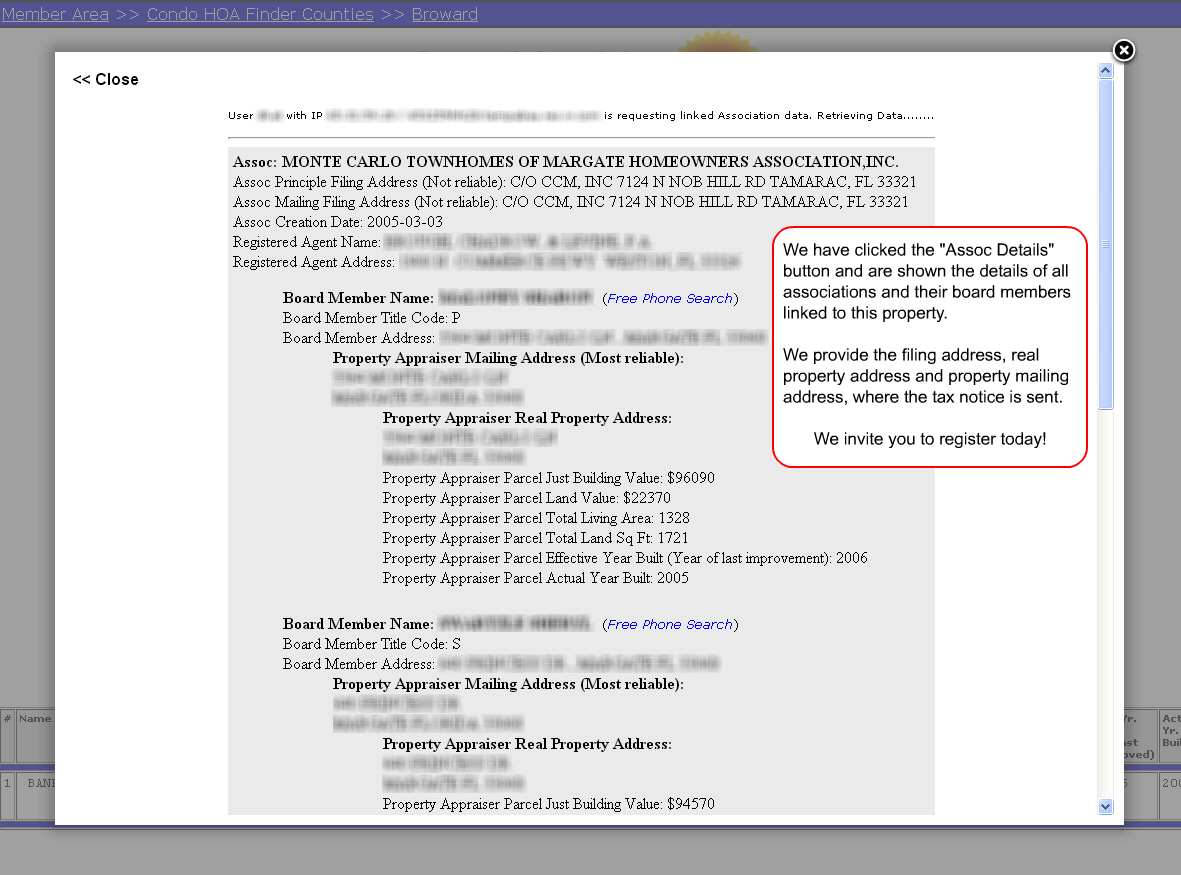
Task: Click the Assoc Creation Date 2005-03-03 line
Action: 338,222
